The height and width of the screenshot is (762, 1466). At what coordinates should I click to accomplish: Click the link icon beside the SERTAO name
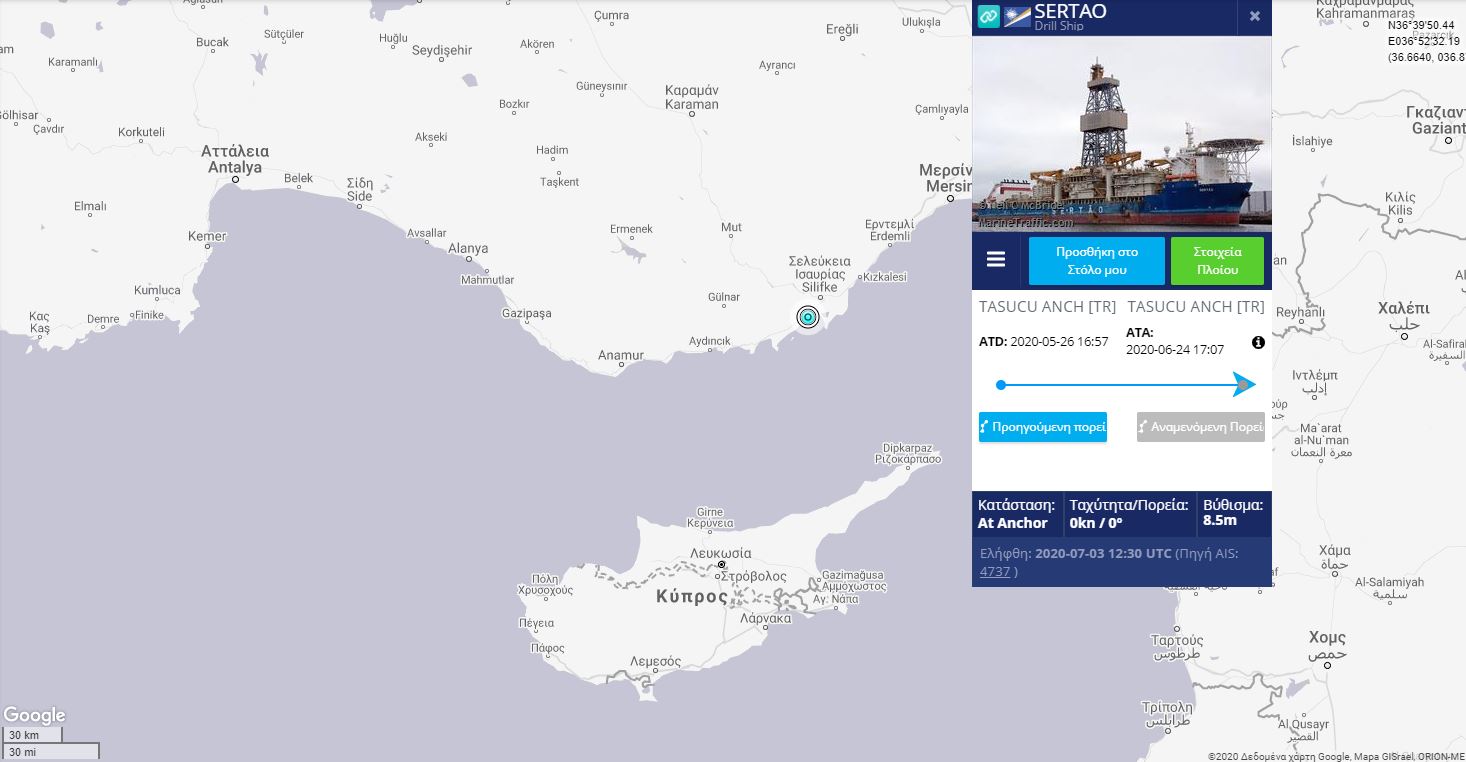(988, 17)
